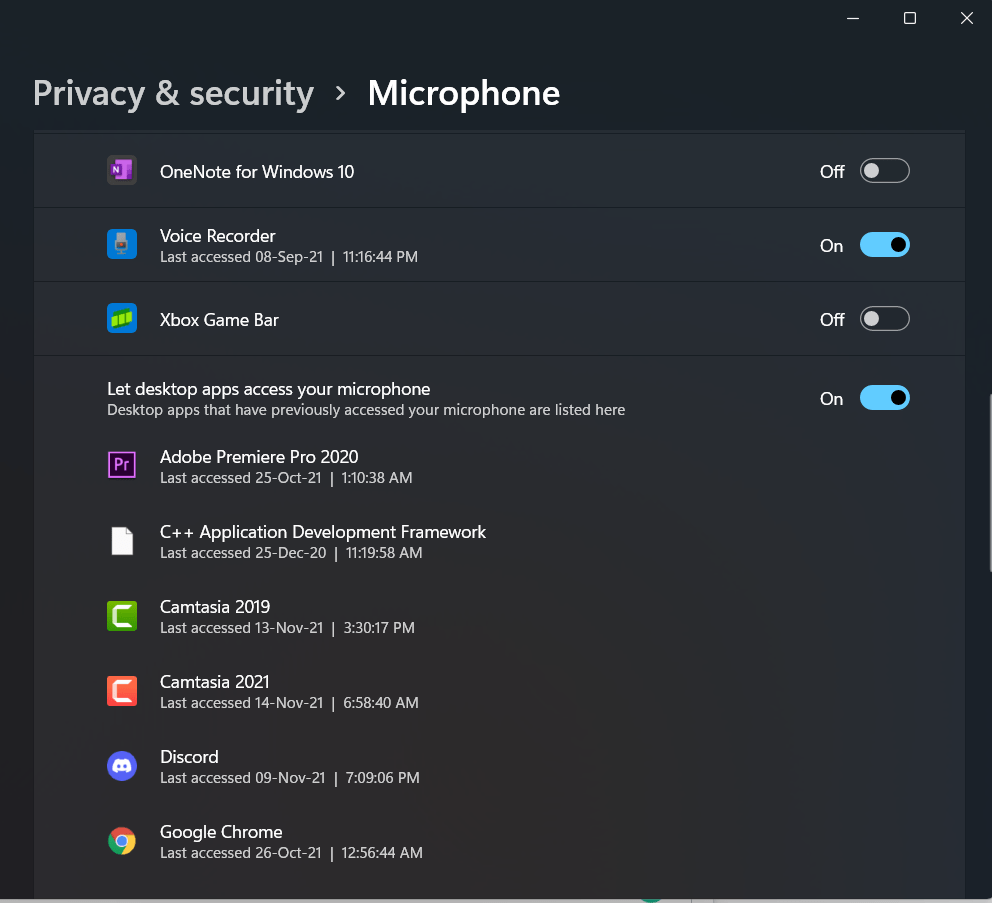Disable desktop apps microphone access toggle
The height and width of the screenshot is (903, 992).
[x=884, y=398]
